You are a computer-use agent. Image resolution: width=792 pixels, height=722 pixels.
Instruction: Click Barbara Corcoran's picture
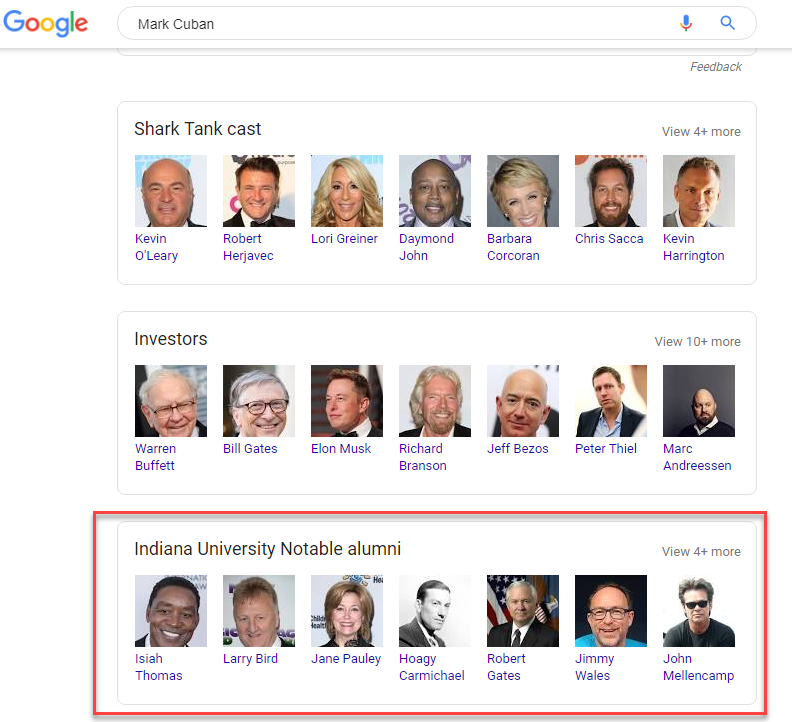(523, 191)
